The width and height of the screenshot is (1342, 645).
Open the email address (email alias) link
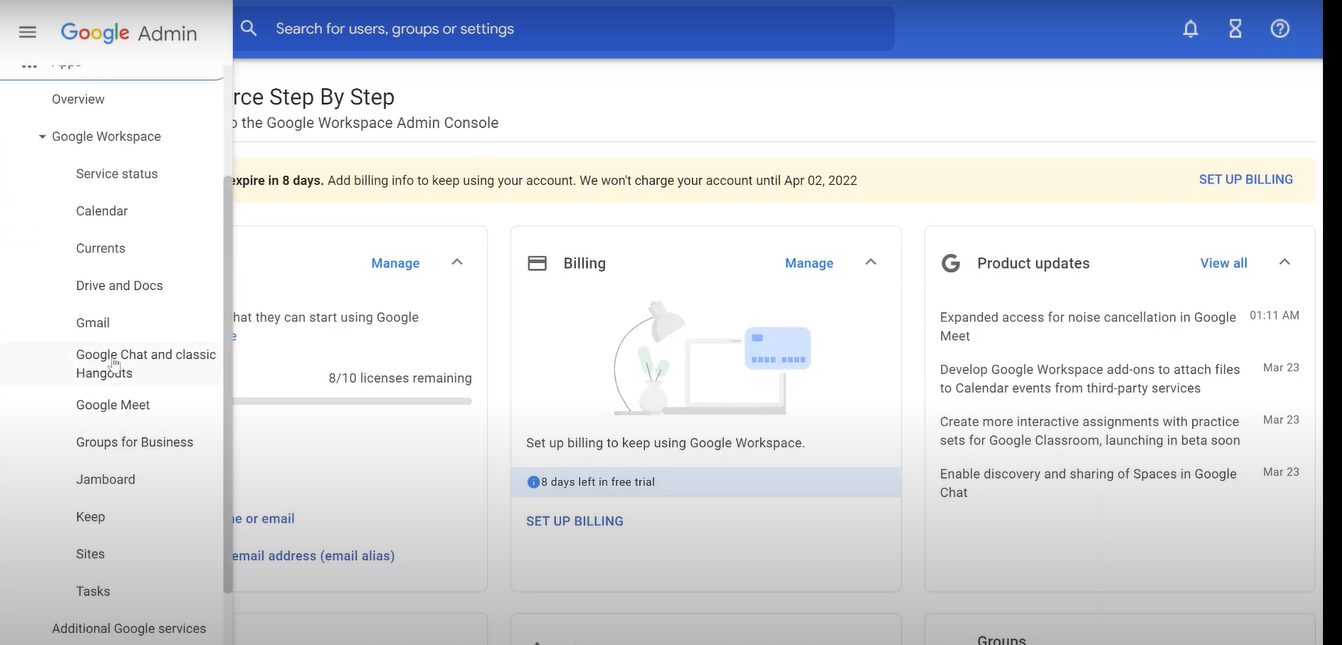point(314,556)
